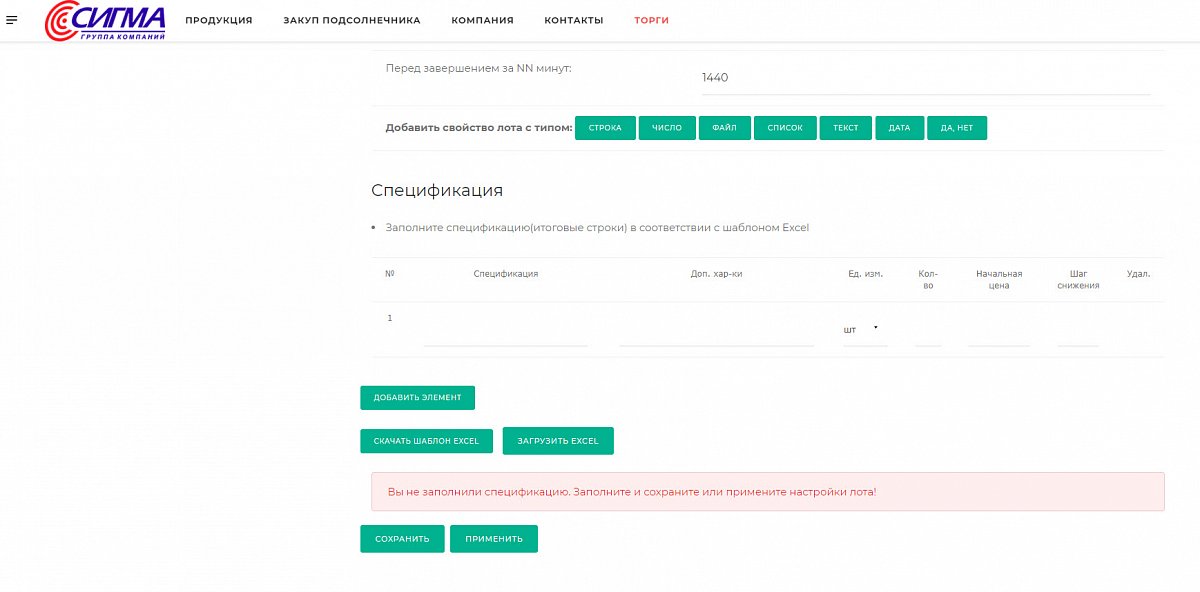
Task: Click the Сохранить button
Action: pyautogui.click(x=402, y=539)
